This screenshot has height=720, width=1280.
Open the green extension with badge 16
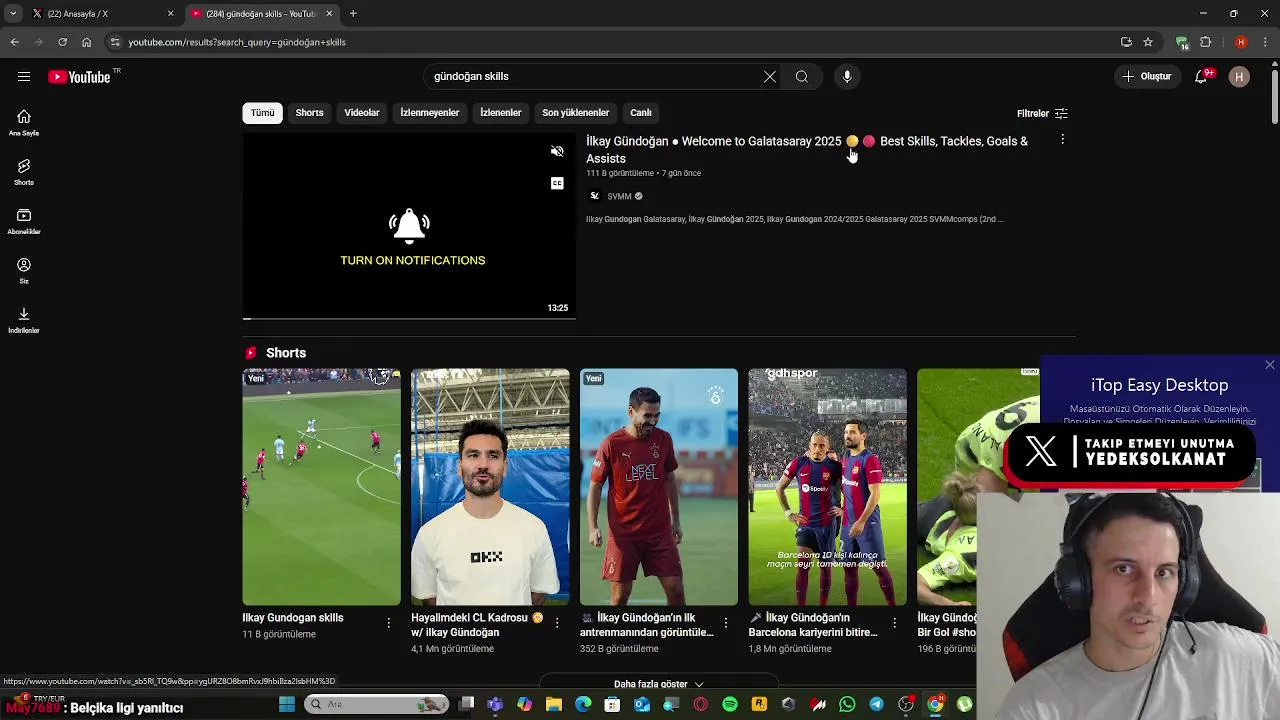click(x=1182, y=42)
